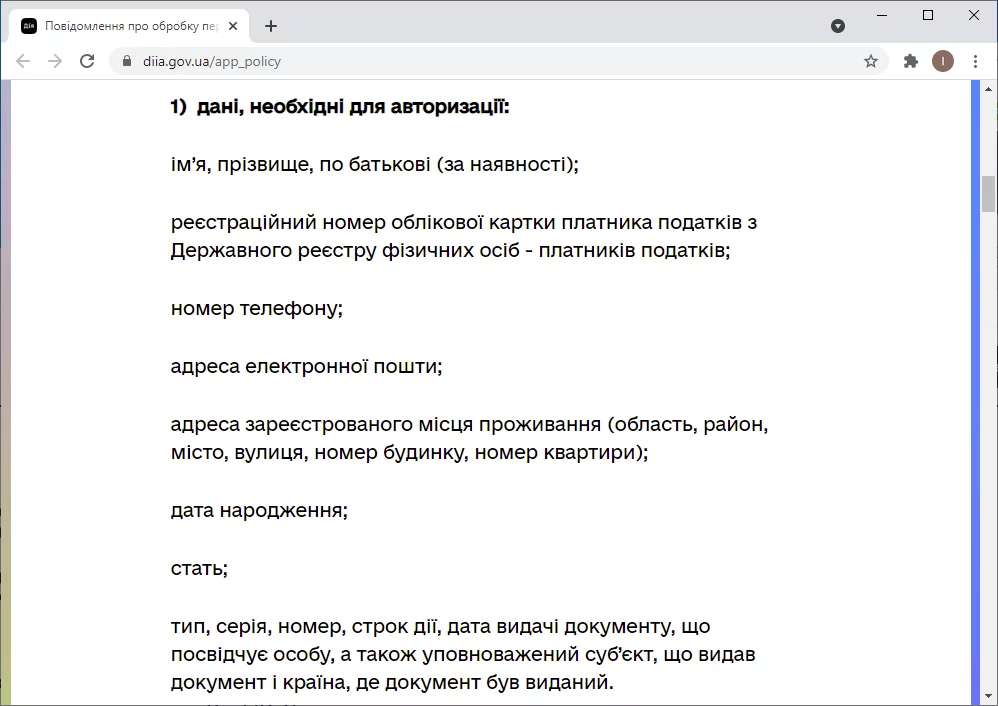Close the Chrome window
This screenshot has width=998, height=706.
(x=974, y=15)
